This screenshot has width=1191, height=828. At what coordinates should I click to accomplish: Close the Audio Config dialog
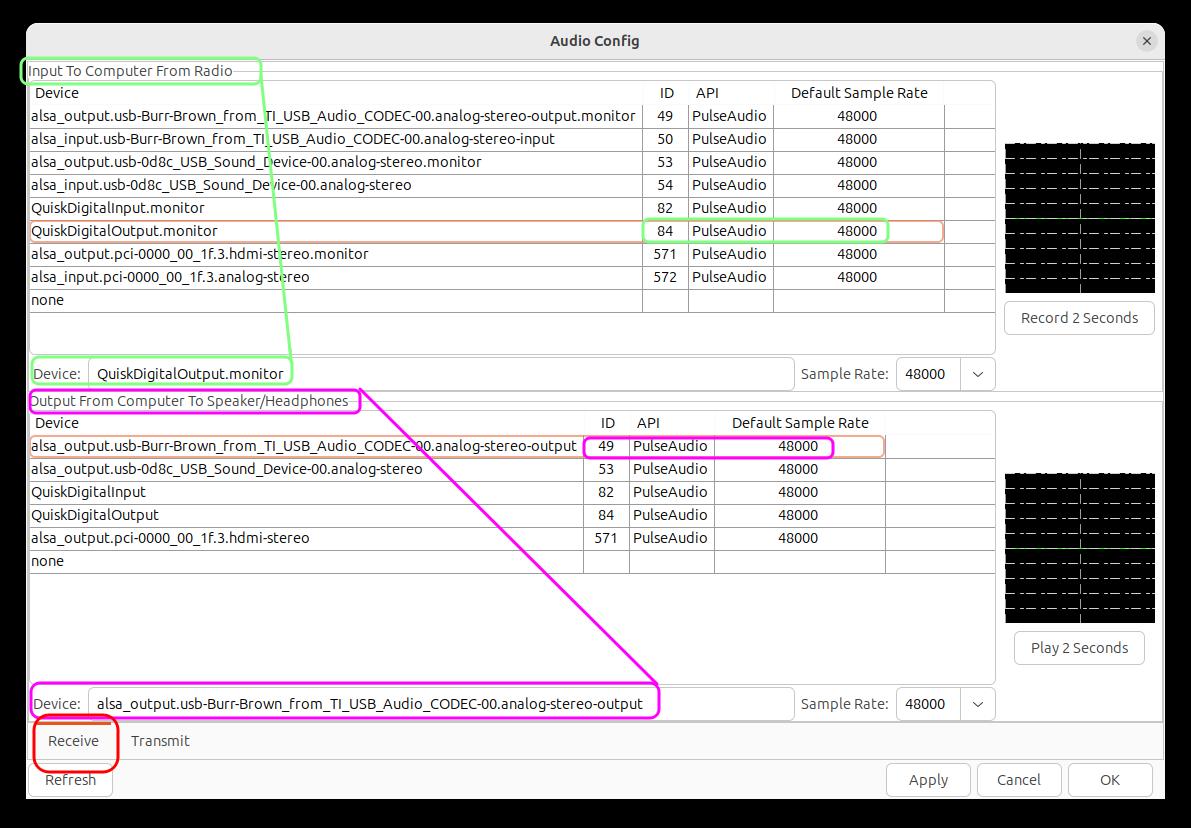[1147, 41]
